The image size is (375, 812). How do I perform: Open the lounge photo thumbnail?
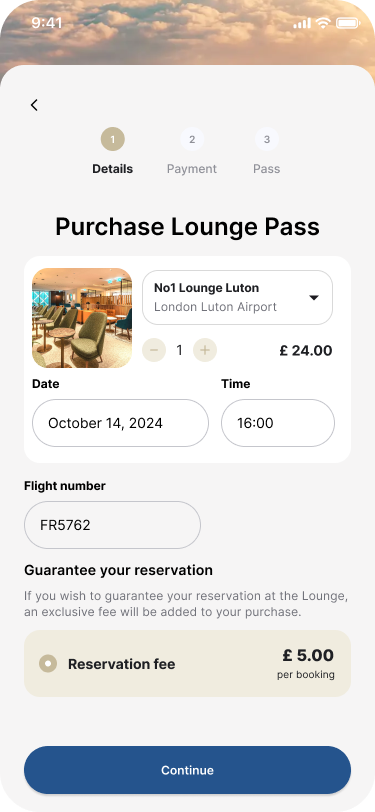point(82,318)
